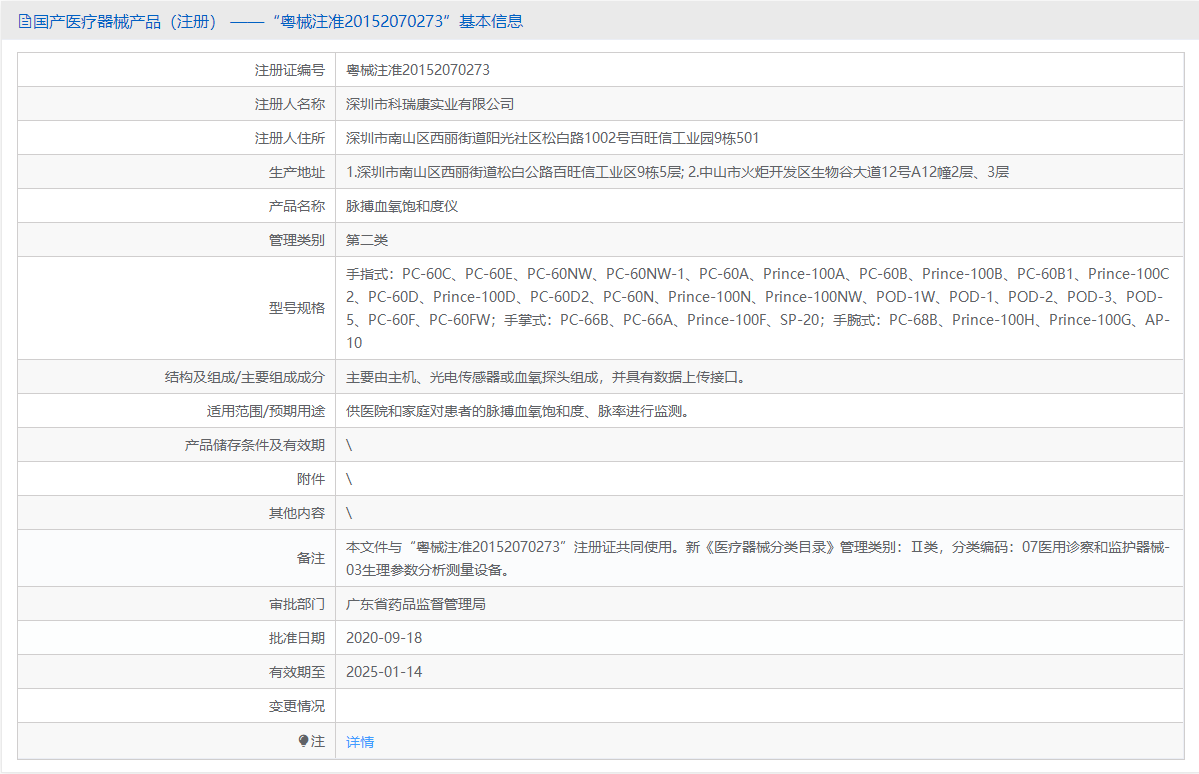Click the 生产地址 production address cell

(x=676, y=171)
